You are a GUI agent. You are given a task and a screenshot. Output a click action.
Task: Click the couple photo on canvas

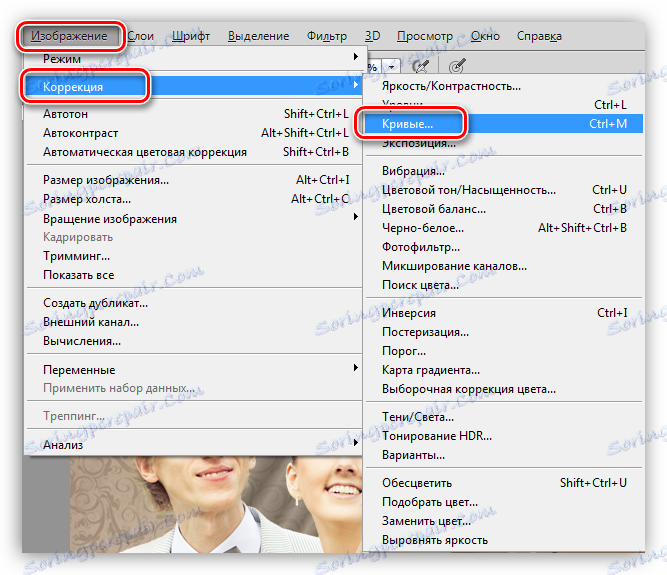(216, 504)
